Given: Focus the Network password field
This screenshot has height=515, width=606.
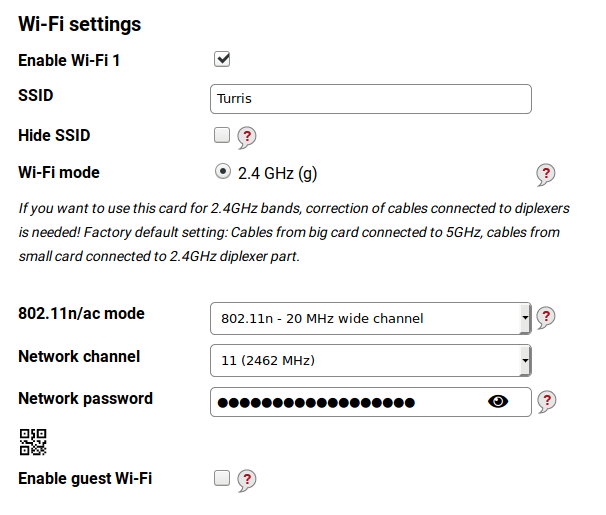Looking at the screenshot, I should tap(371, 402).
